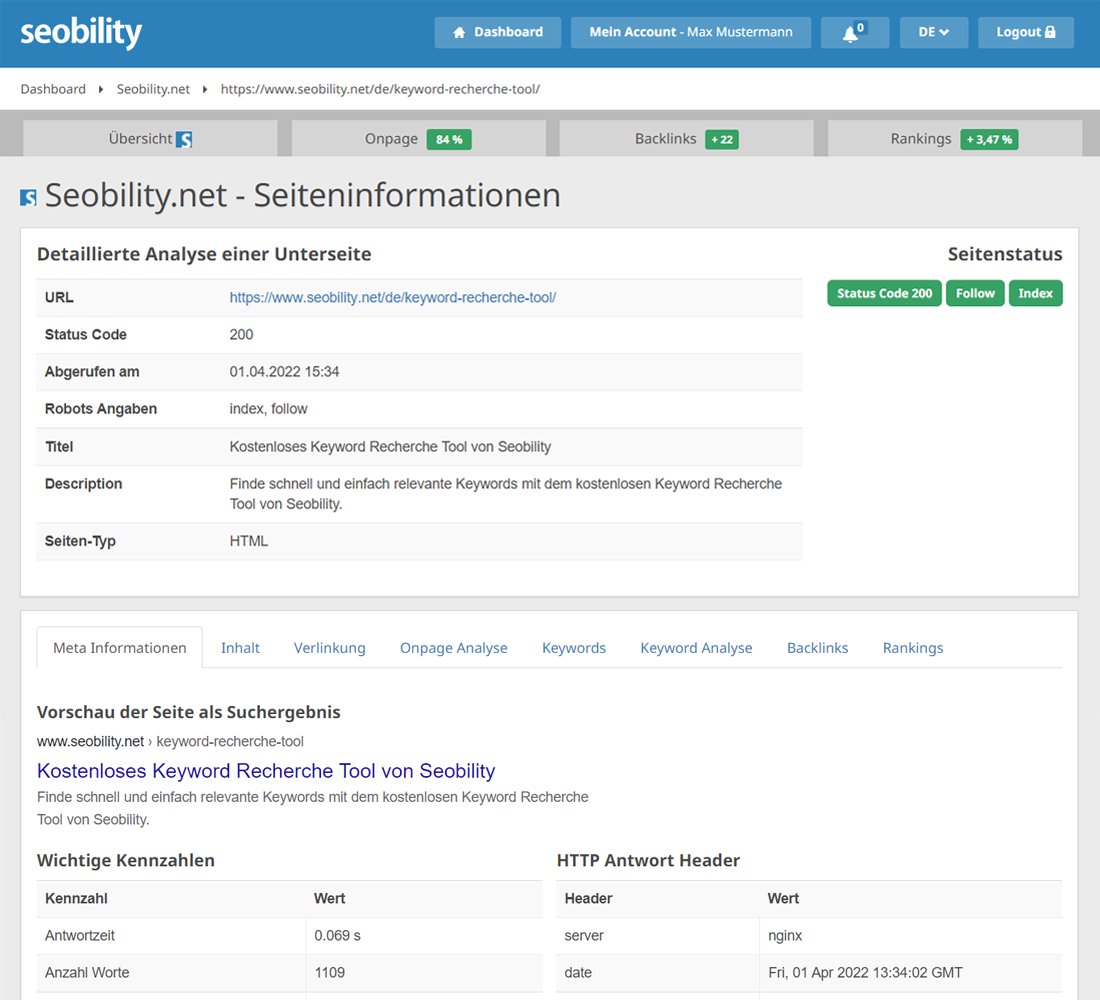1100x1000 pixels.
Task: Click the Index status badge
Action: pos(1035,293)
